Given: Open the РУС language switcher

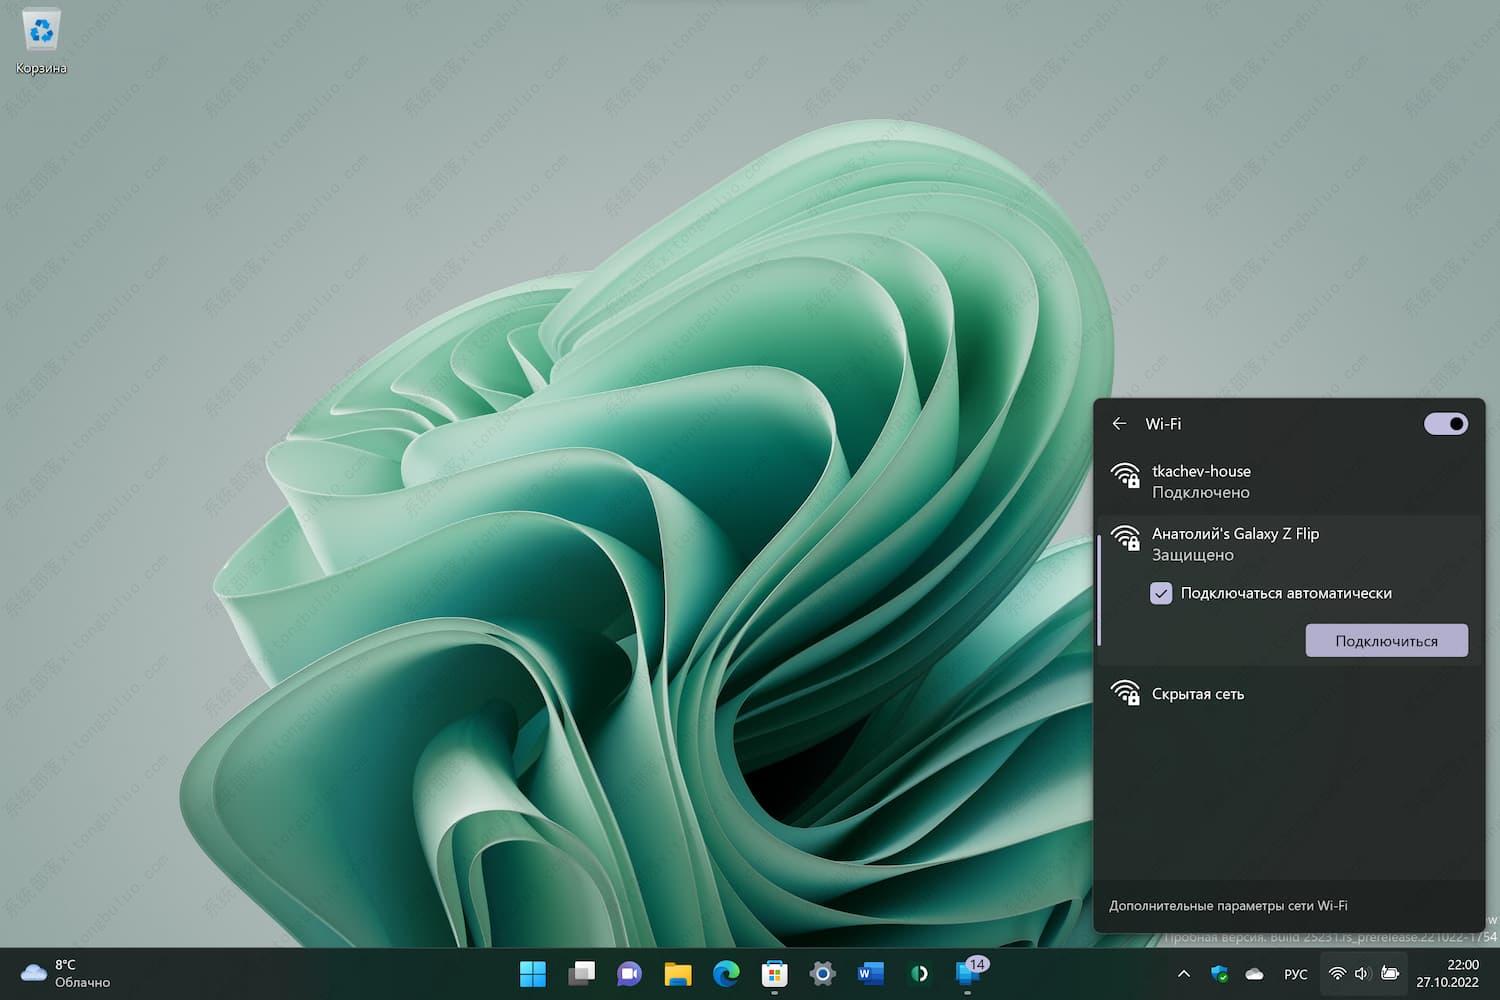Looking at the screenshot, I should point(1295,973).
